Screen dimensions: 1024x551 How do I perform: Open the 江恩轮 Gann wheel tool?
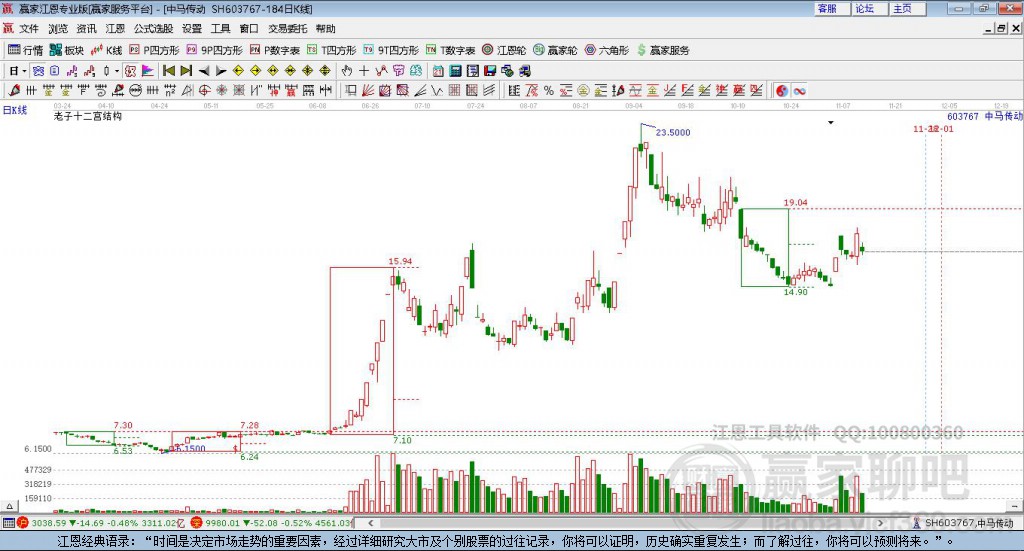point(504,50)
